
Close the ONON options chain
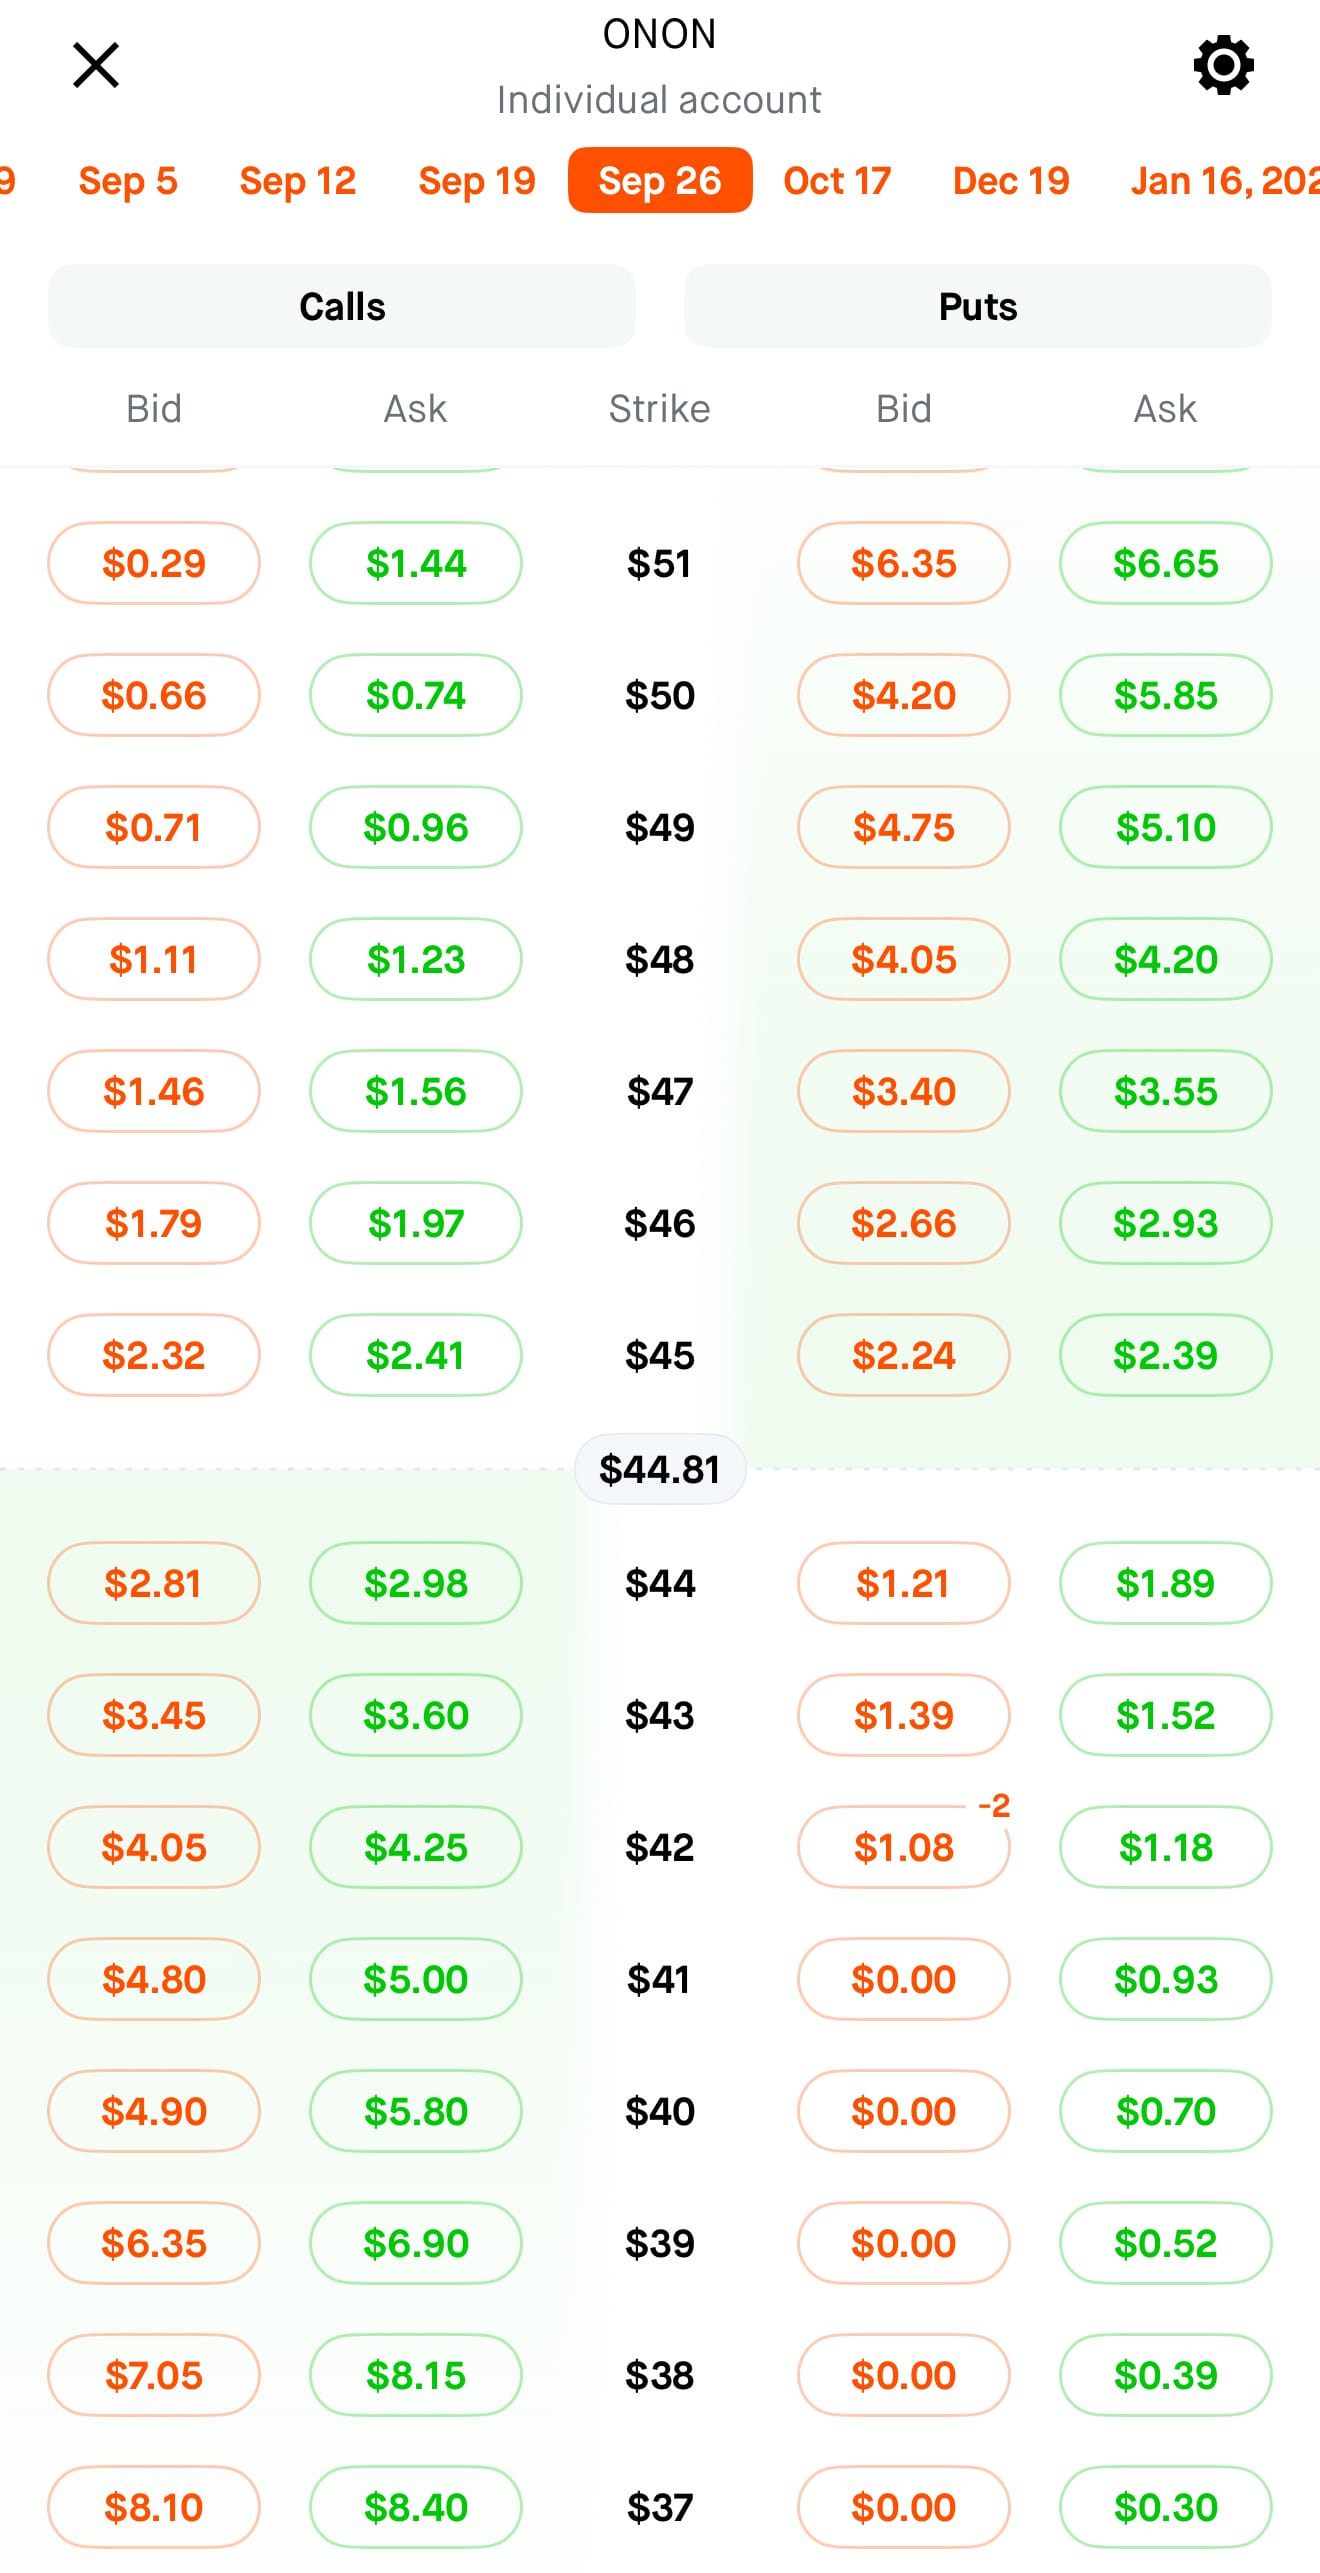point(96,65)
